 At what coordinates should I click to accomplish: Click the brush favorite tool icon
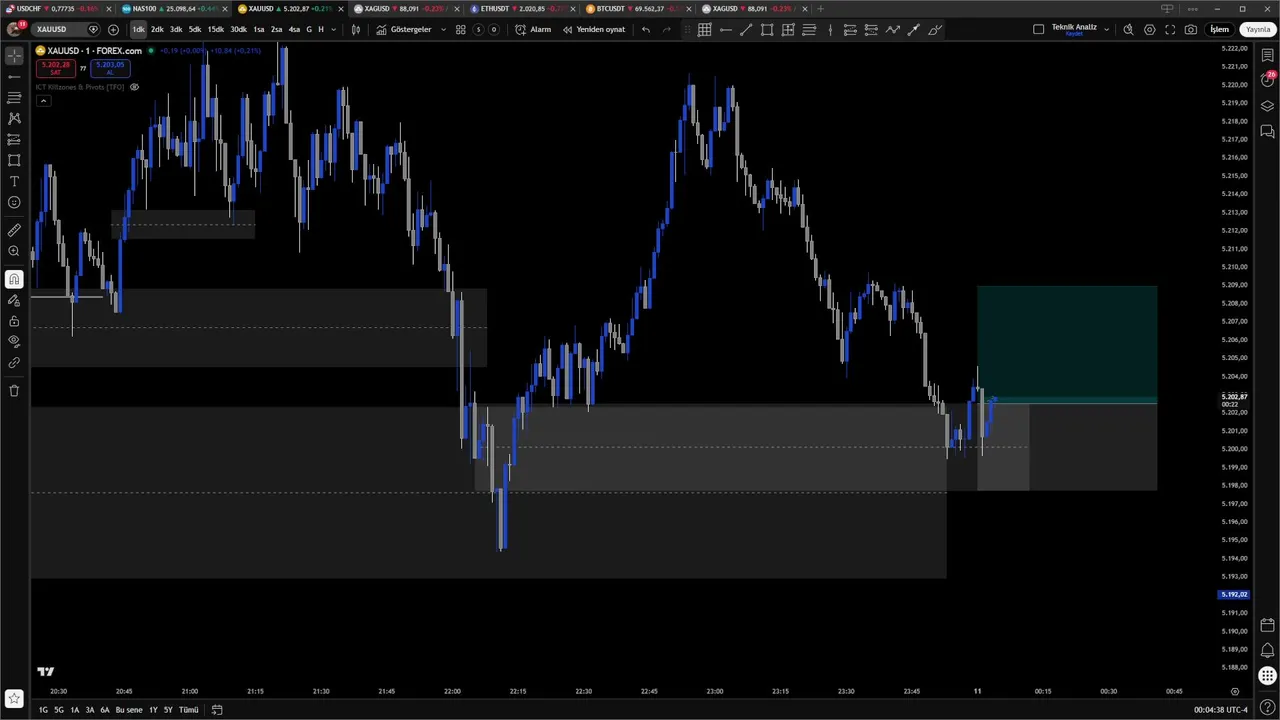click(x=934, y=29)
